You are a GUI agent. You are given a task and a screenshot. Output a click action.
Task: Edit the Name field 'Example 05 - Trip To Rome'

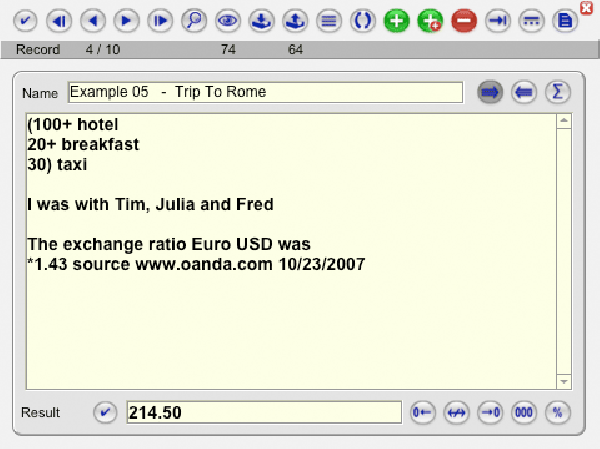pos(265,92)
